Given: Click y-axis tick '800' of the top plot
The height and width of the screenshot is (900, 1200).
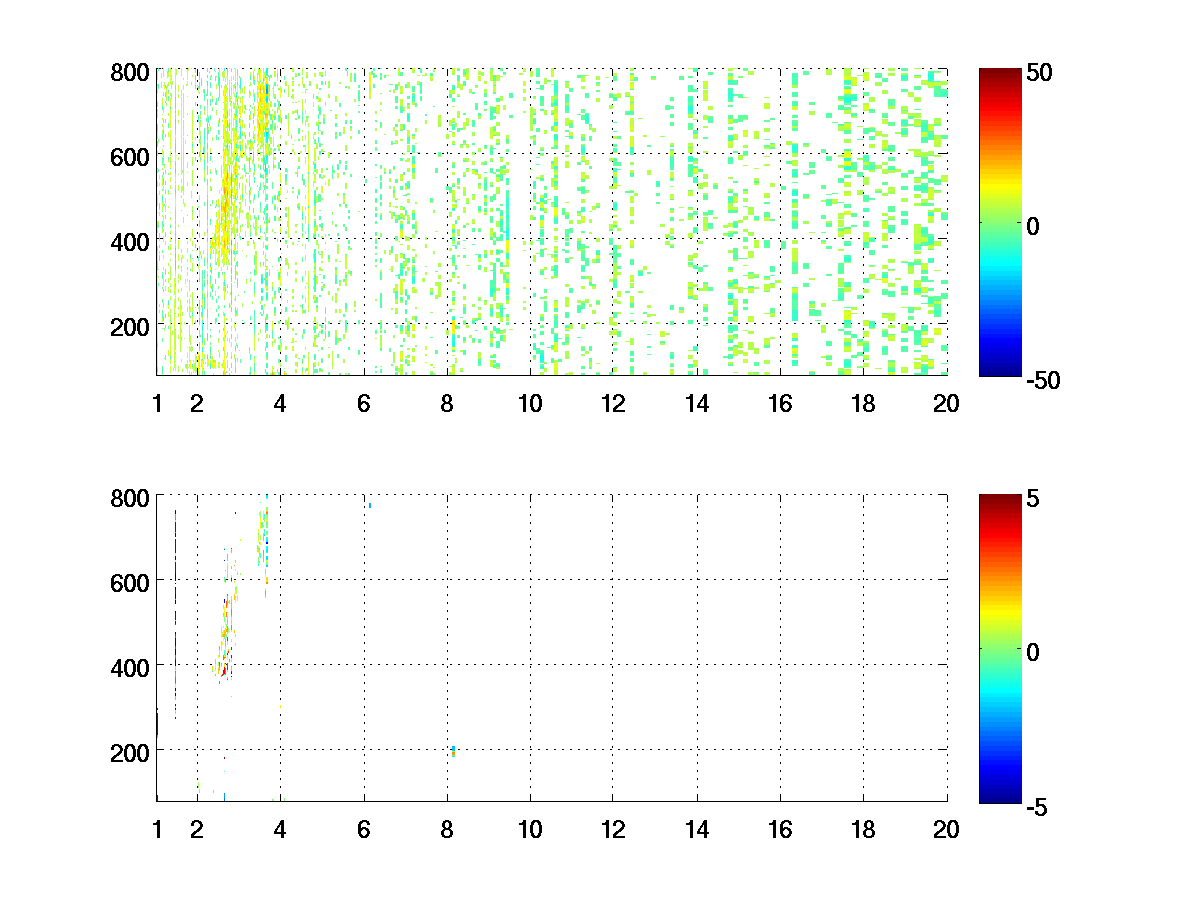Looking at the screenshot, I should point(130,72).
